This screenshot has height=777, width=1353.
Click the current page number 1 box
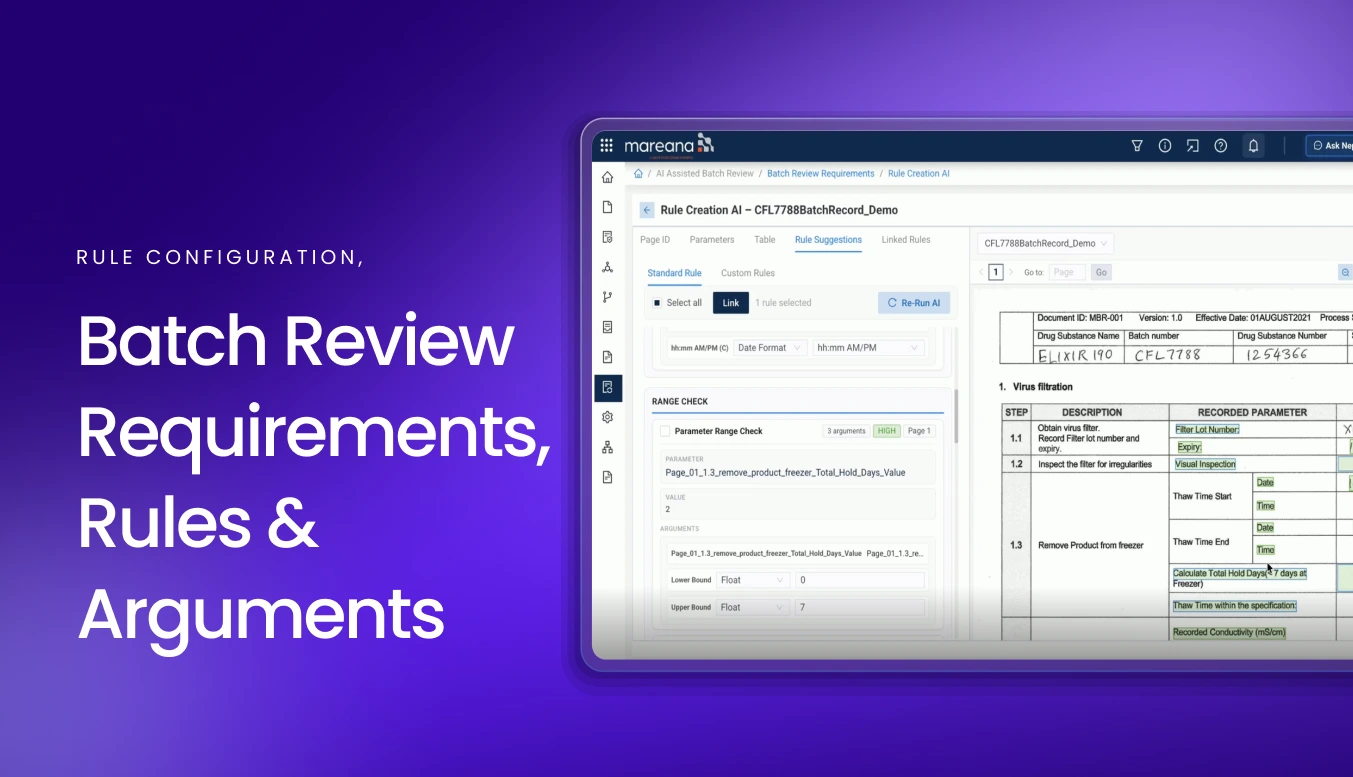point(995,272)
